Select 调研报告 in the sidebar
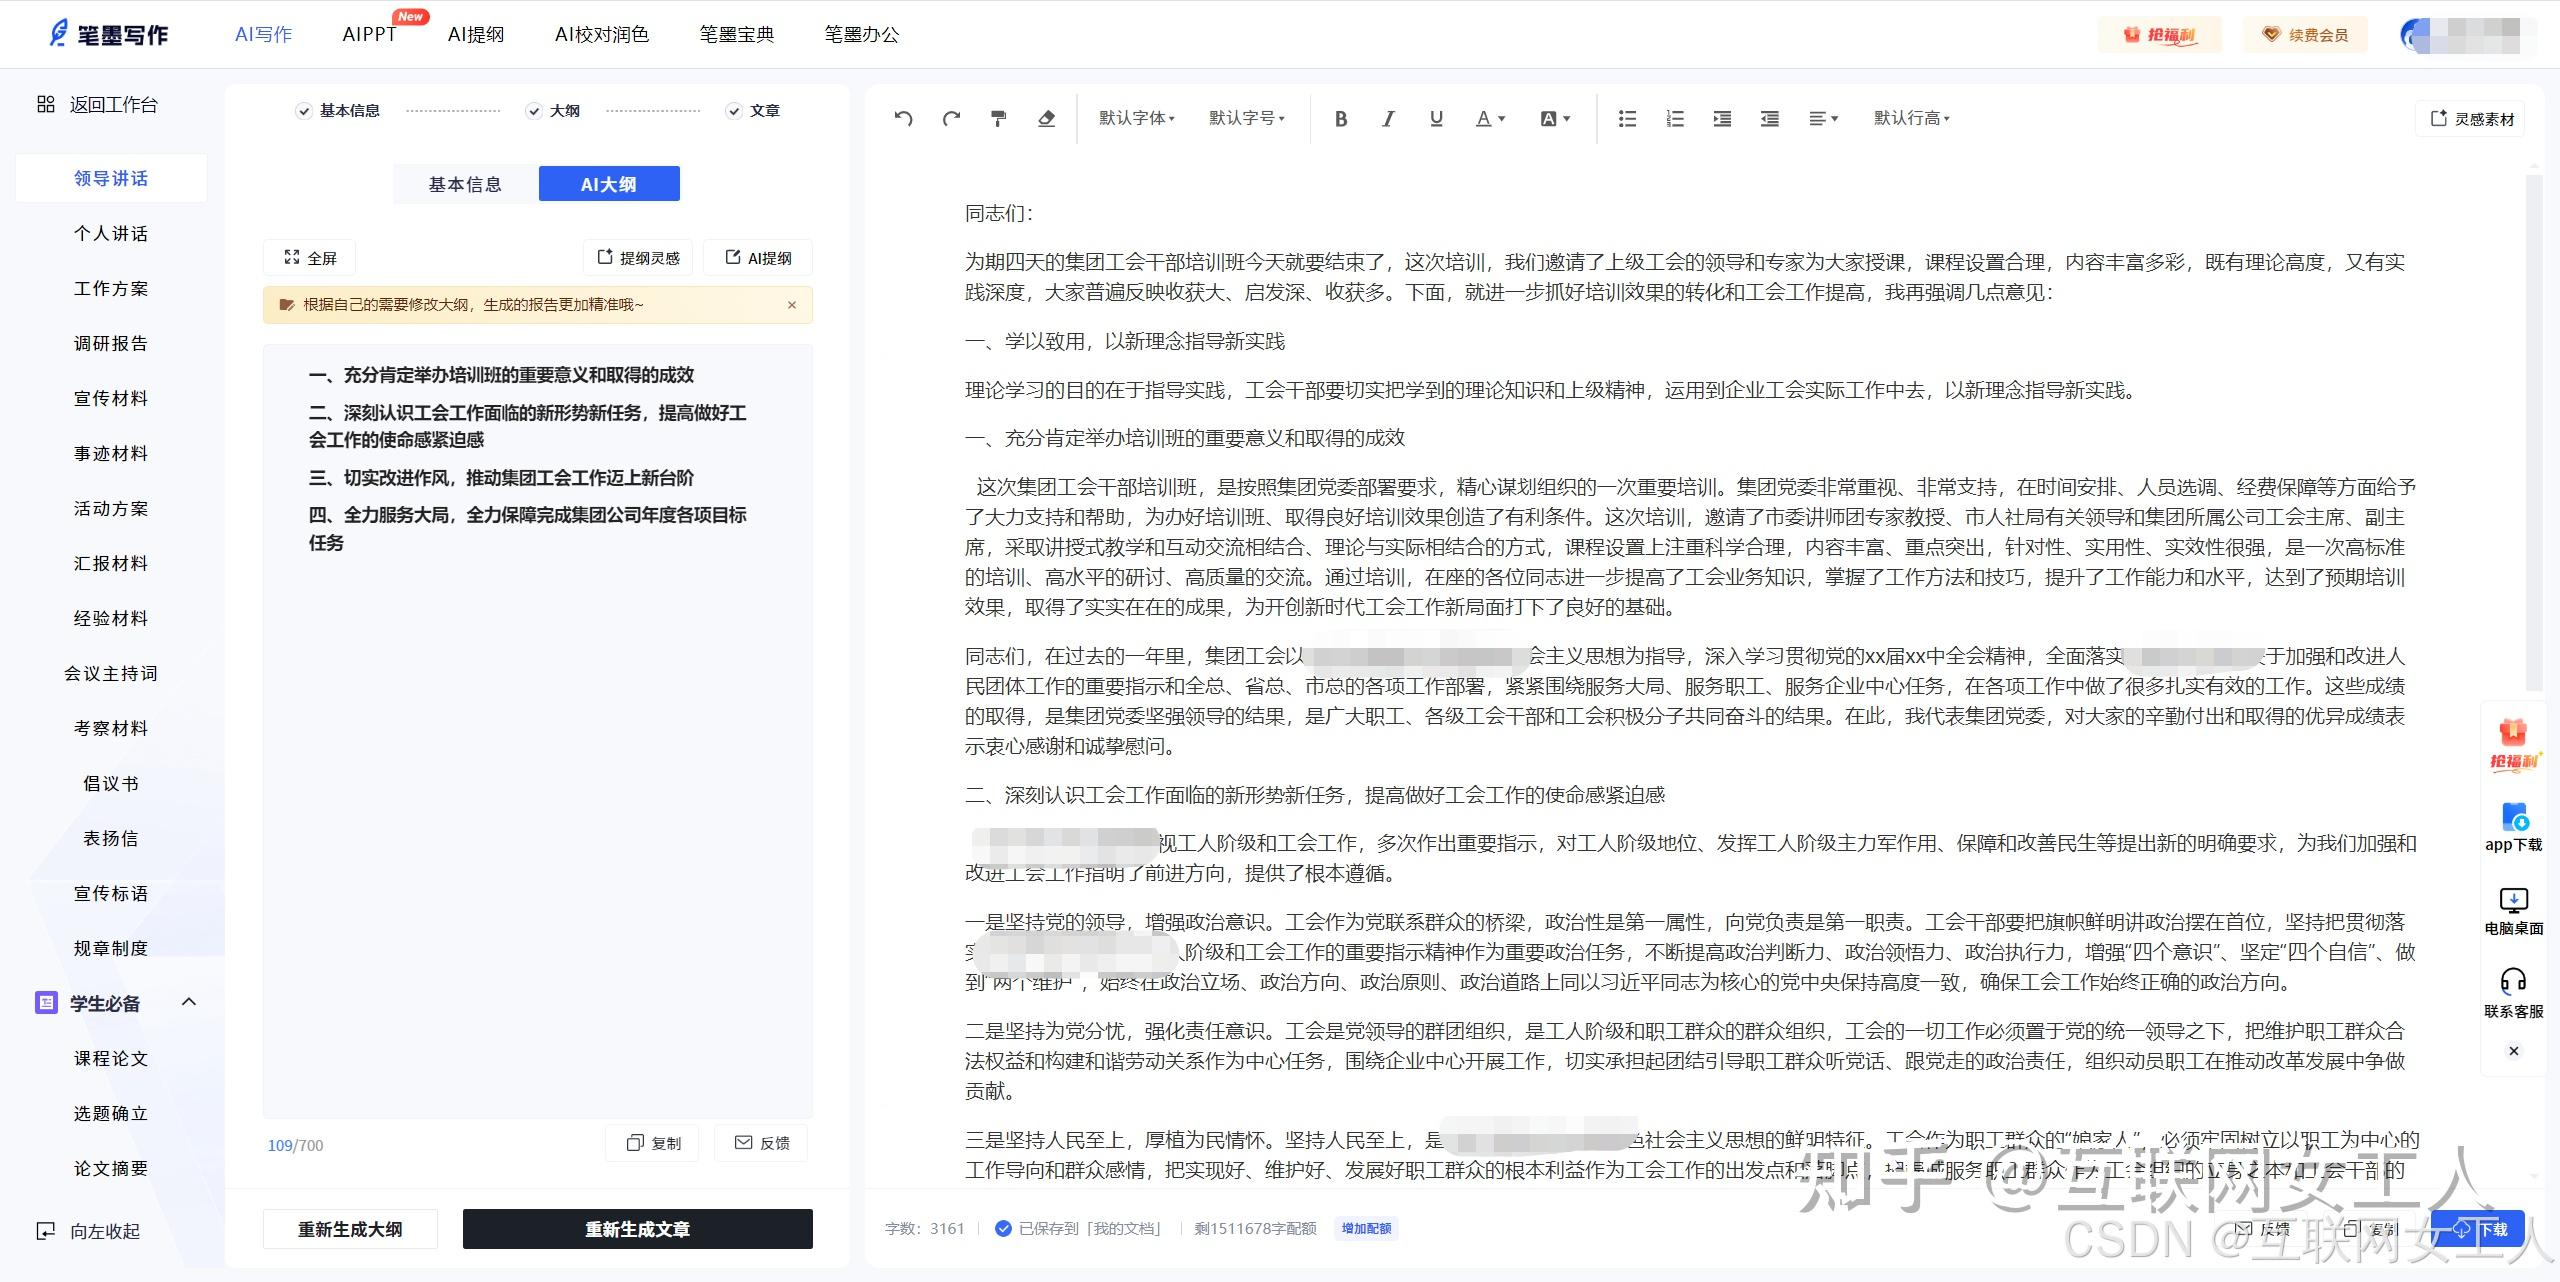Screen dimensions: 2560x1282 click(111, 343)
